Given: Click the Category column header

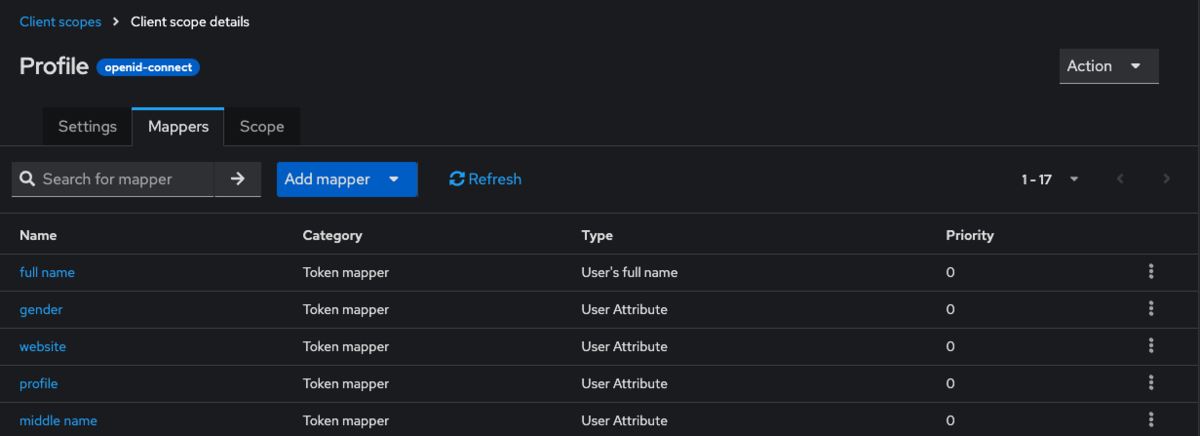Looking at the screenshot, I should (x=332, y=235).
